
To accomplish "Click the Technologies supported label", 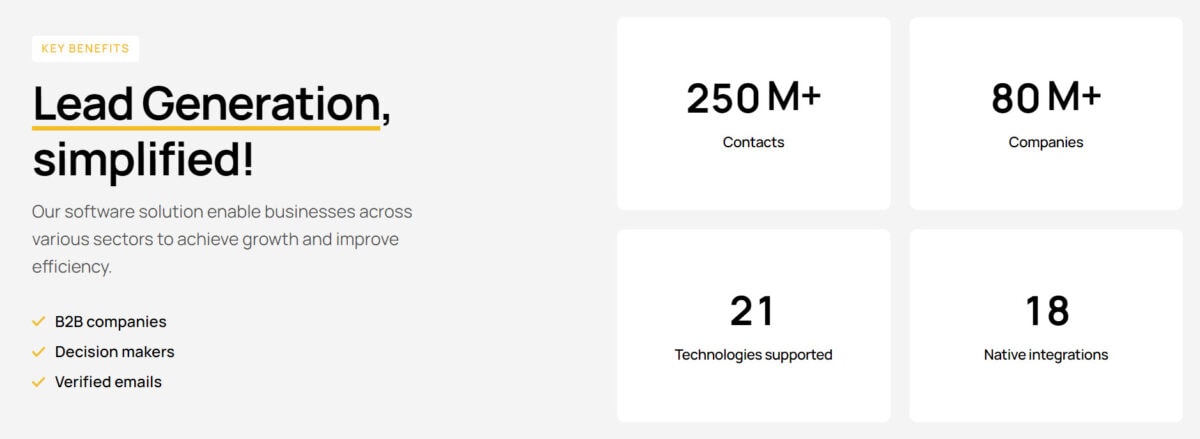I will 753,354.
